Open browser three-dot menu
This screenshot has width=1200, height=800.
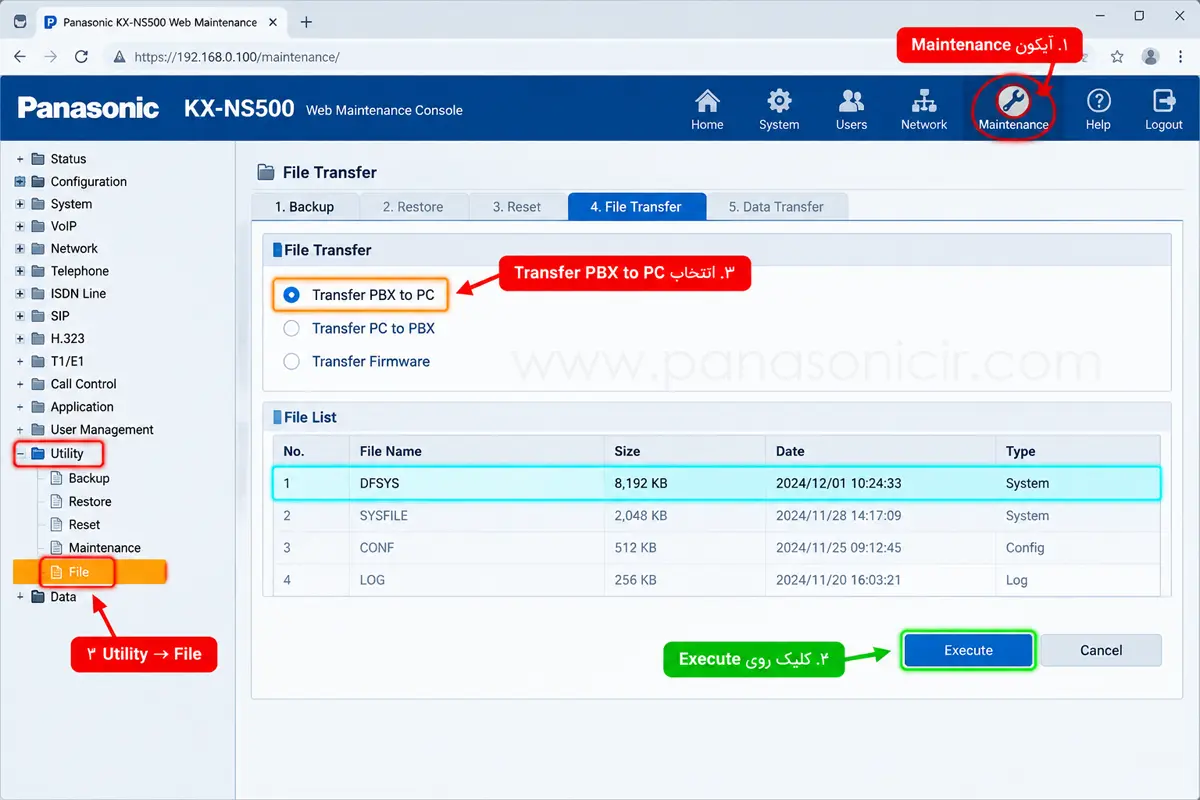point(1181,57)
